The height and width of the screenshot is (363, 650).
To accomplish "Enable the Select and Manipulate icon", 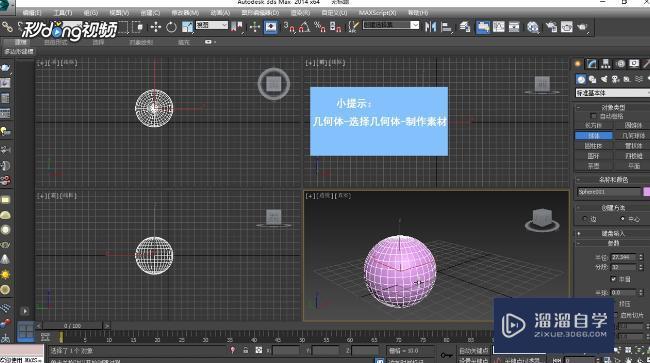I will click(255, 27).
